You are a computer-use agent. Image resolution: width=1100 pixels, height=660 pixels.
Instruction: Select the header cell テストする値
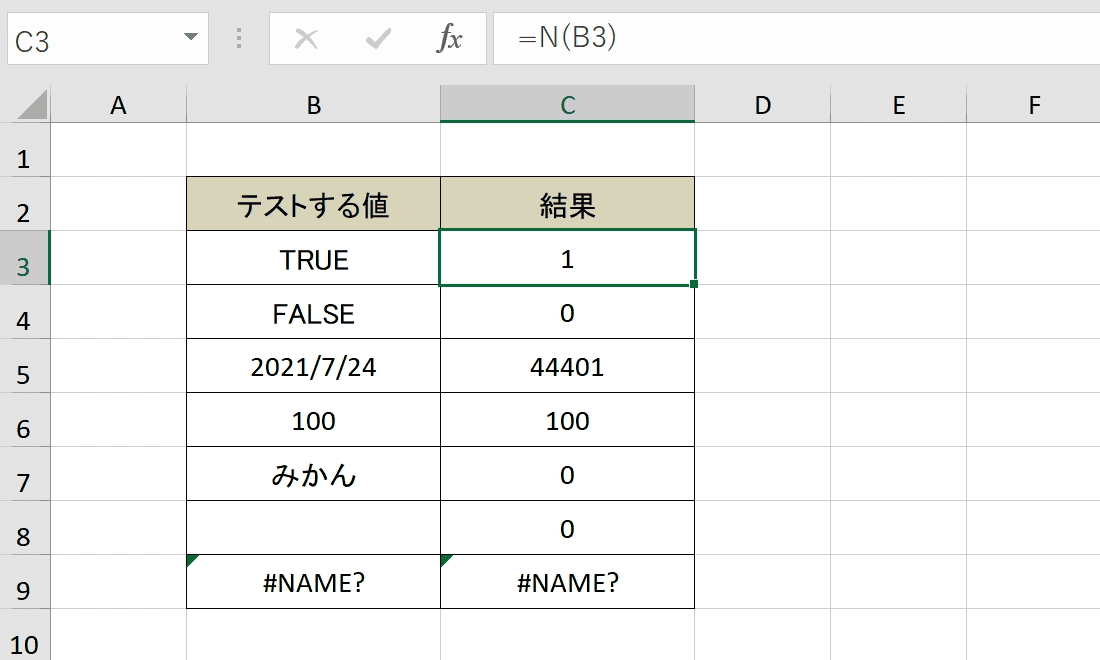click(314, 204)
